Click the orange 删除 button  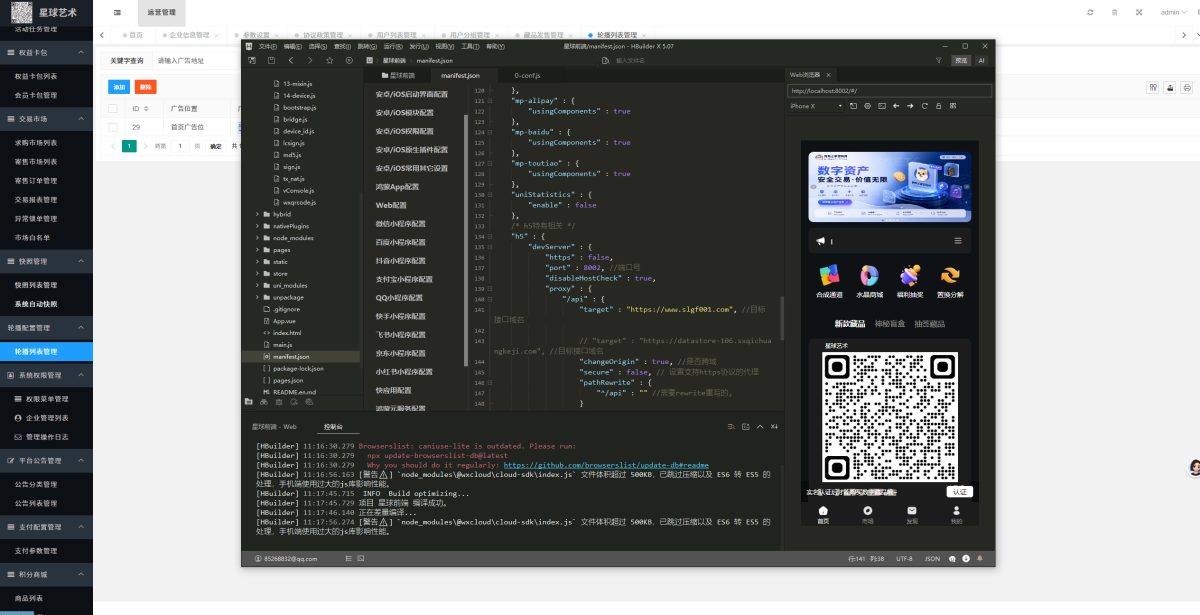click(x=146, y=87)
